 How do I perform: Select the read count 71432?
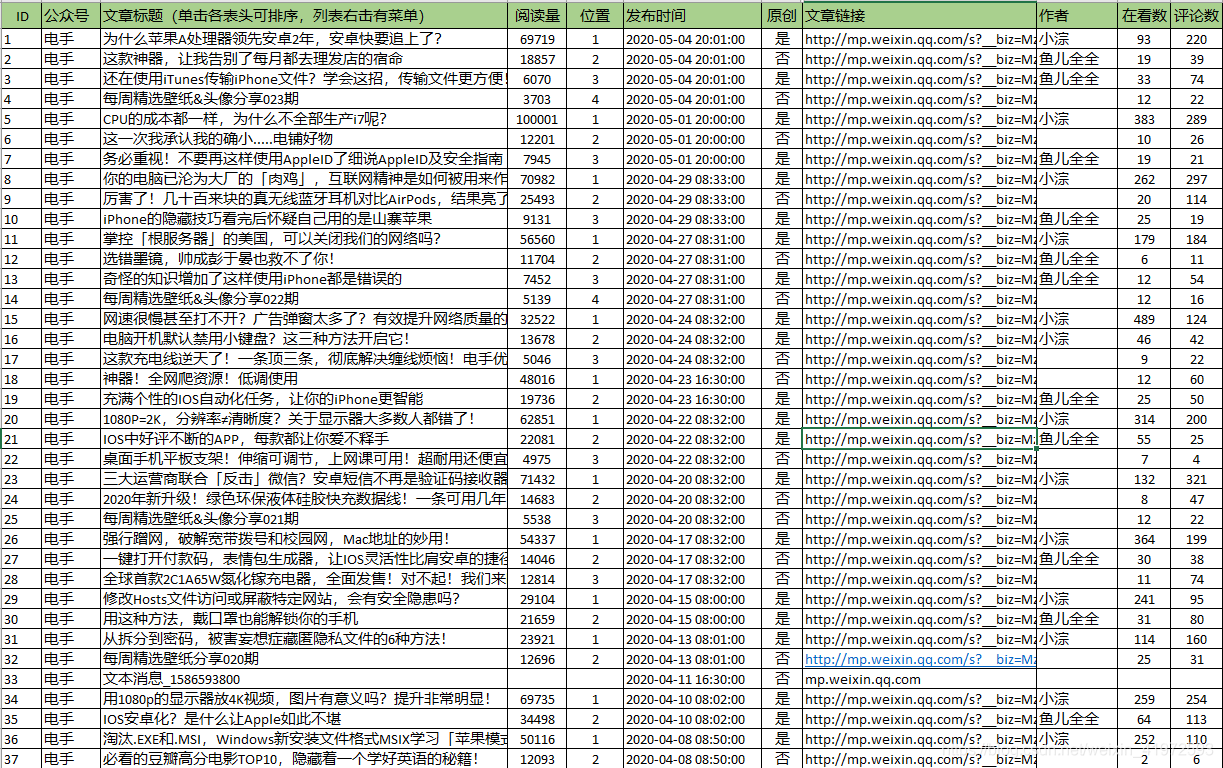538,479
